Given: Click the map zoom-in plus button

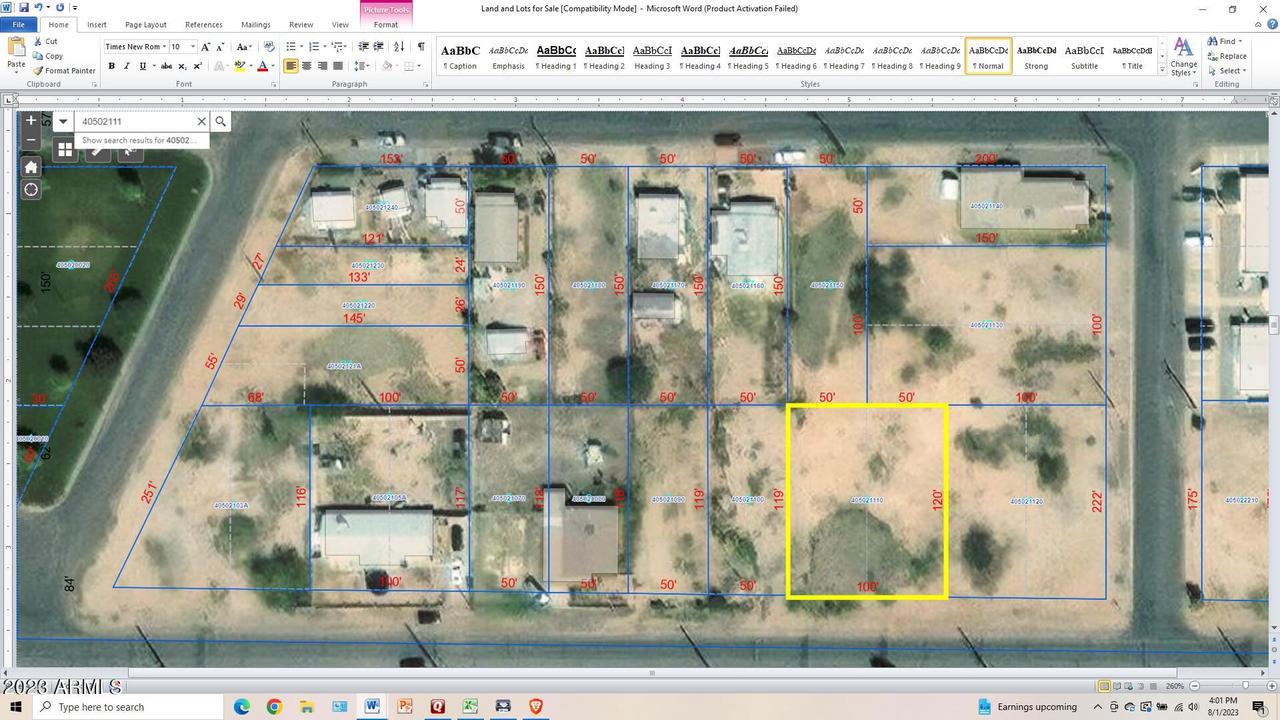Looking at the screenshot, I should click(x=31, y=120).
